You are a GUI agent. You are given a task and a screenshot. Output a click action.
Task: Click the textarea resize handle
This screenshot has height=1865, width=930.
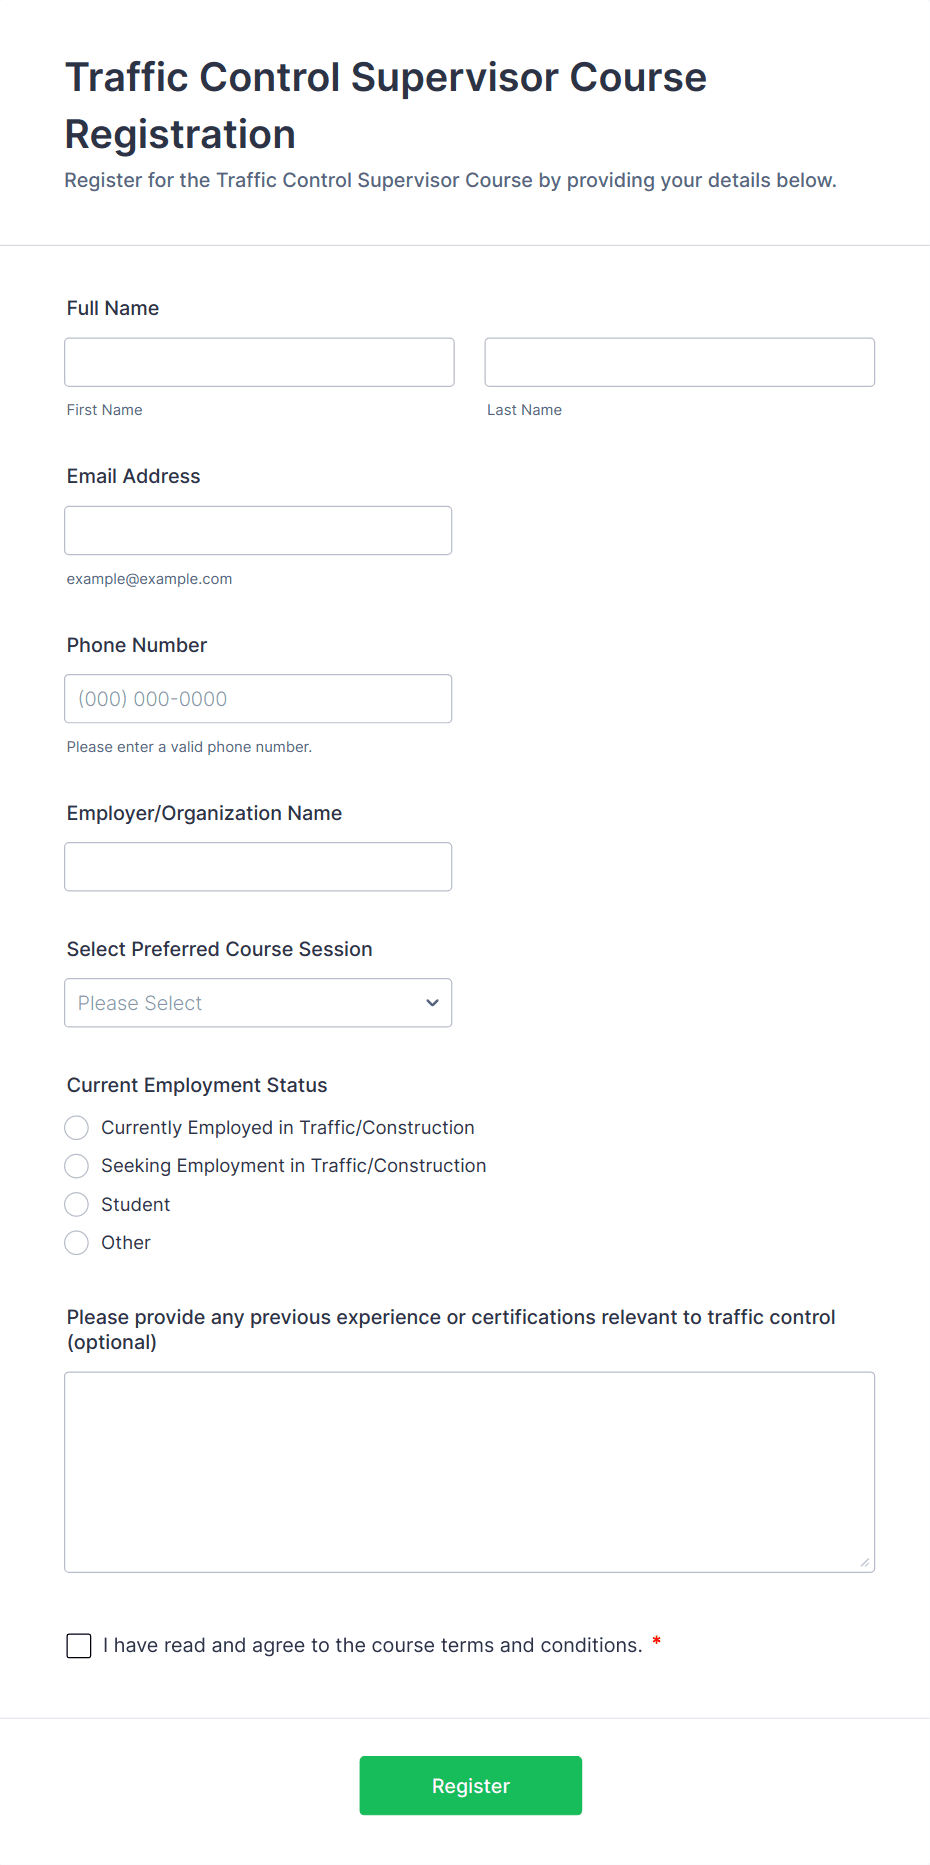865,1562
